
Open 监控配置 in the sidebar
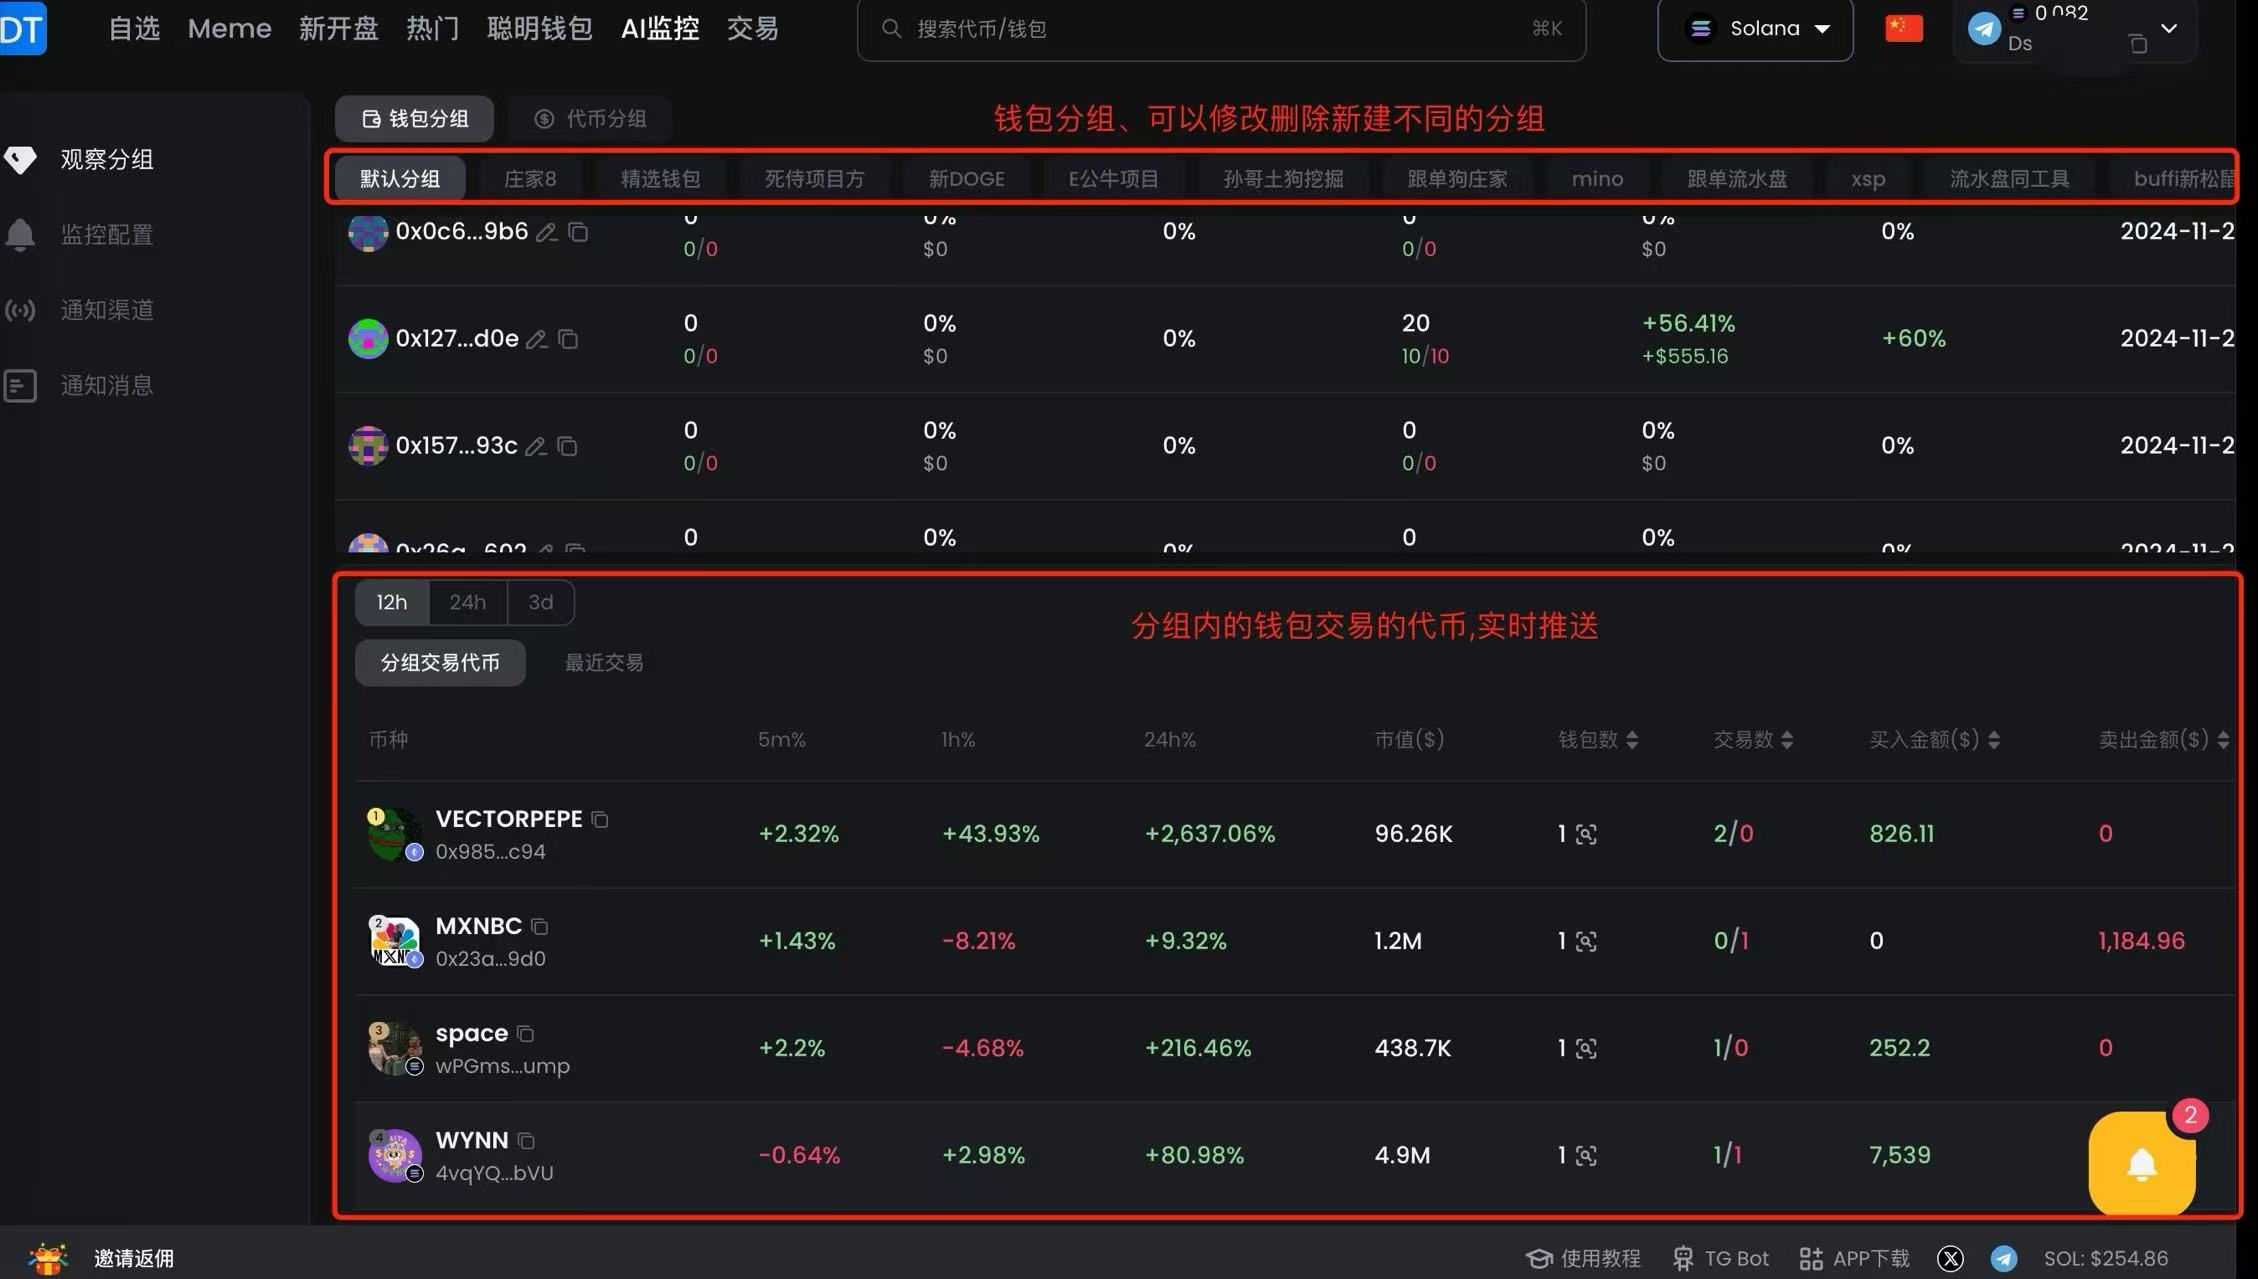(106, 235)
